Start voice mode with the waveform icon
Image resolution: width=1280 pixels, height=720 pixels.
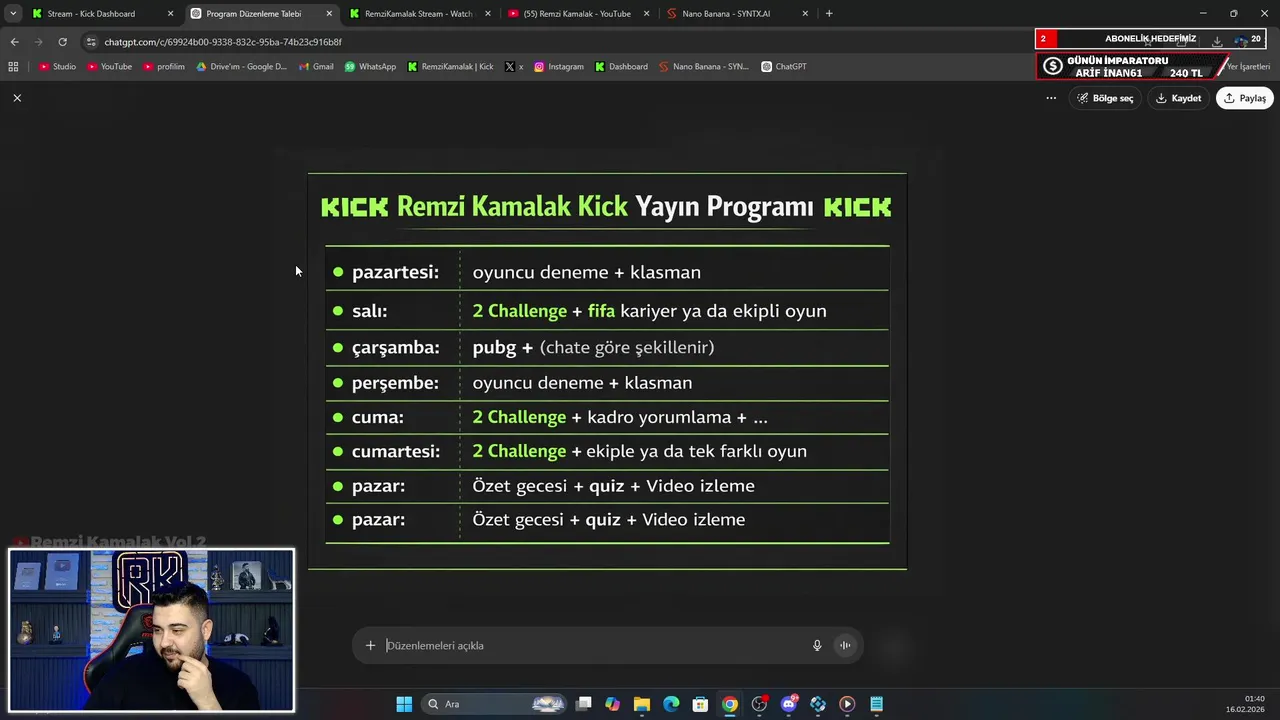[845, 645]
